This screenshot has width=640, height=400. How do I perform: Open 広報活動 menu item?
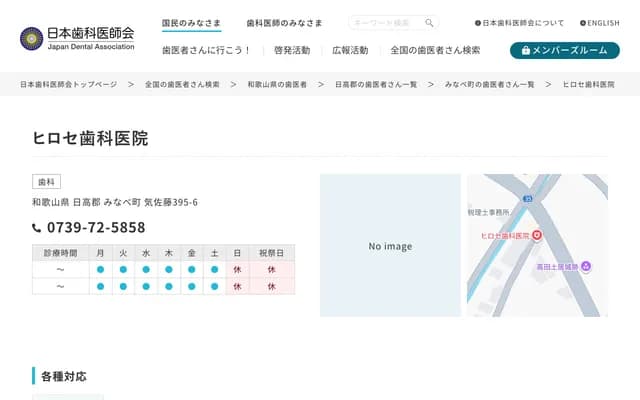pyautogui.click(x=350, y=50)
